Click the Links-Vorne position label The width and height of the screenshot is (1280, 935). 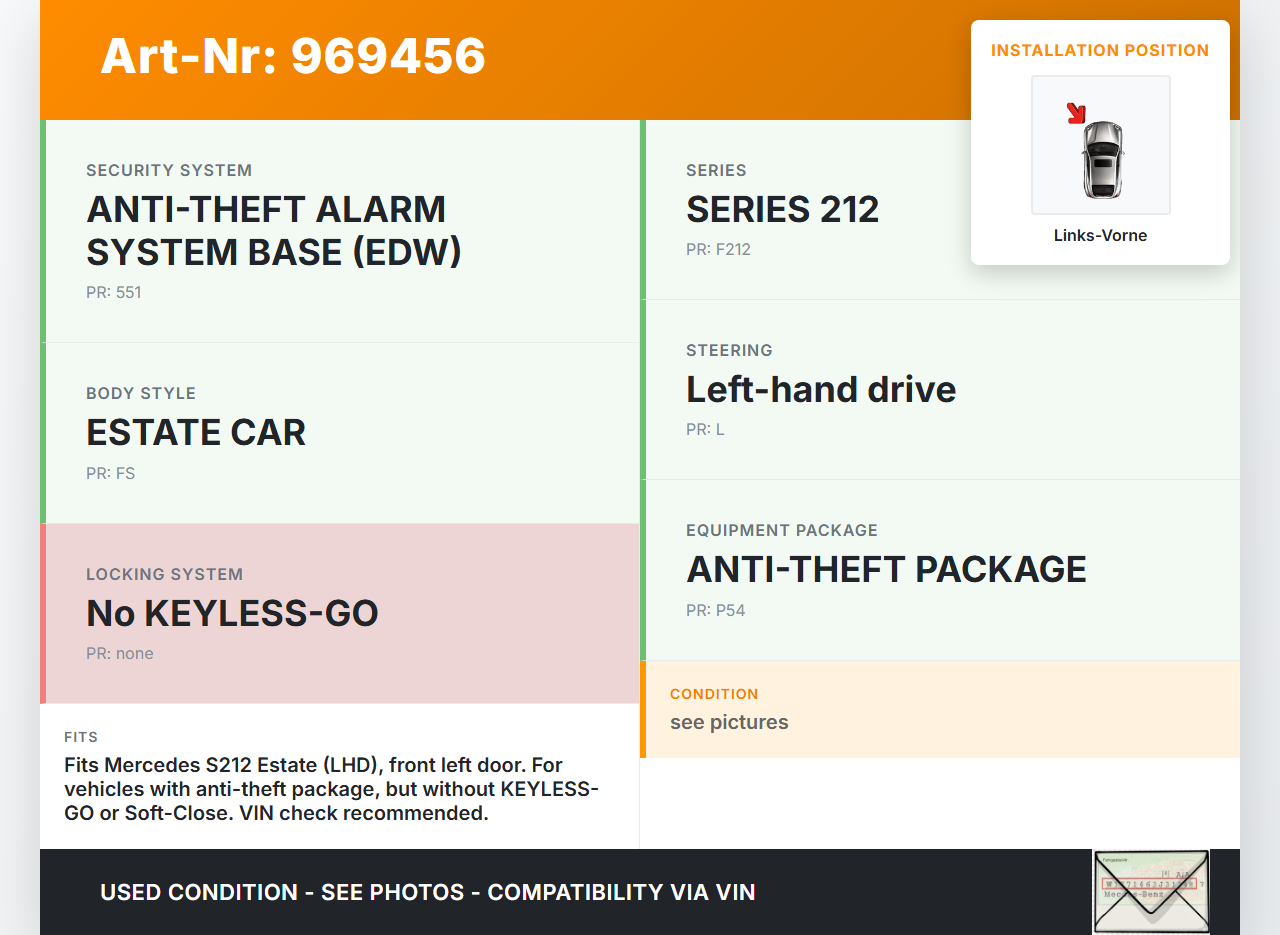coord(1100,236)
